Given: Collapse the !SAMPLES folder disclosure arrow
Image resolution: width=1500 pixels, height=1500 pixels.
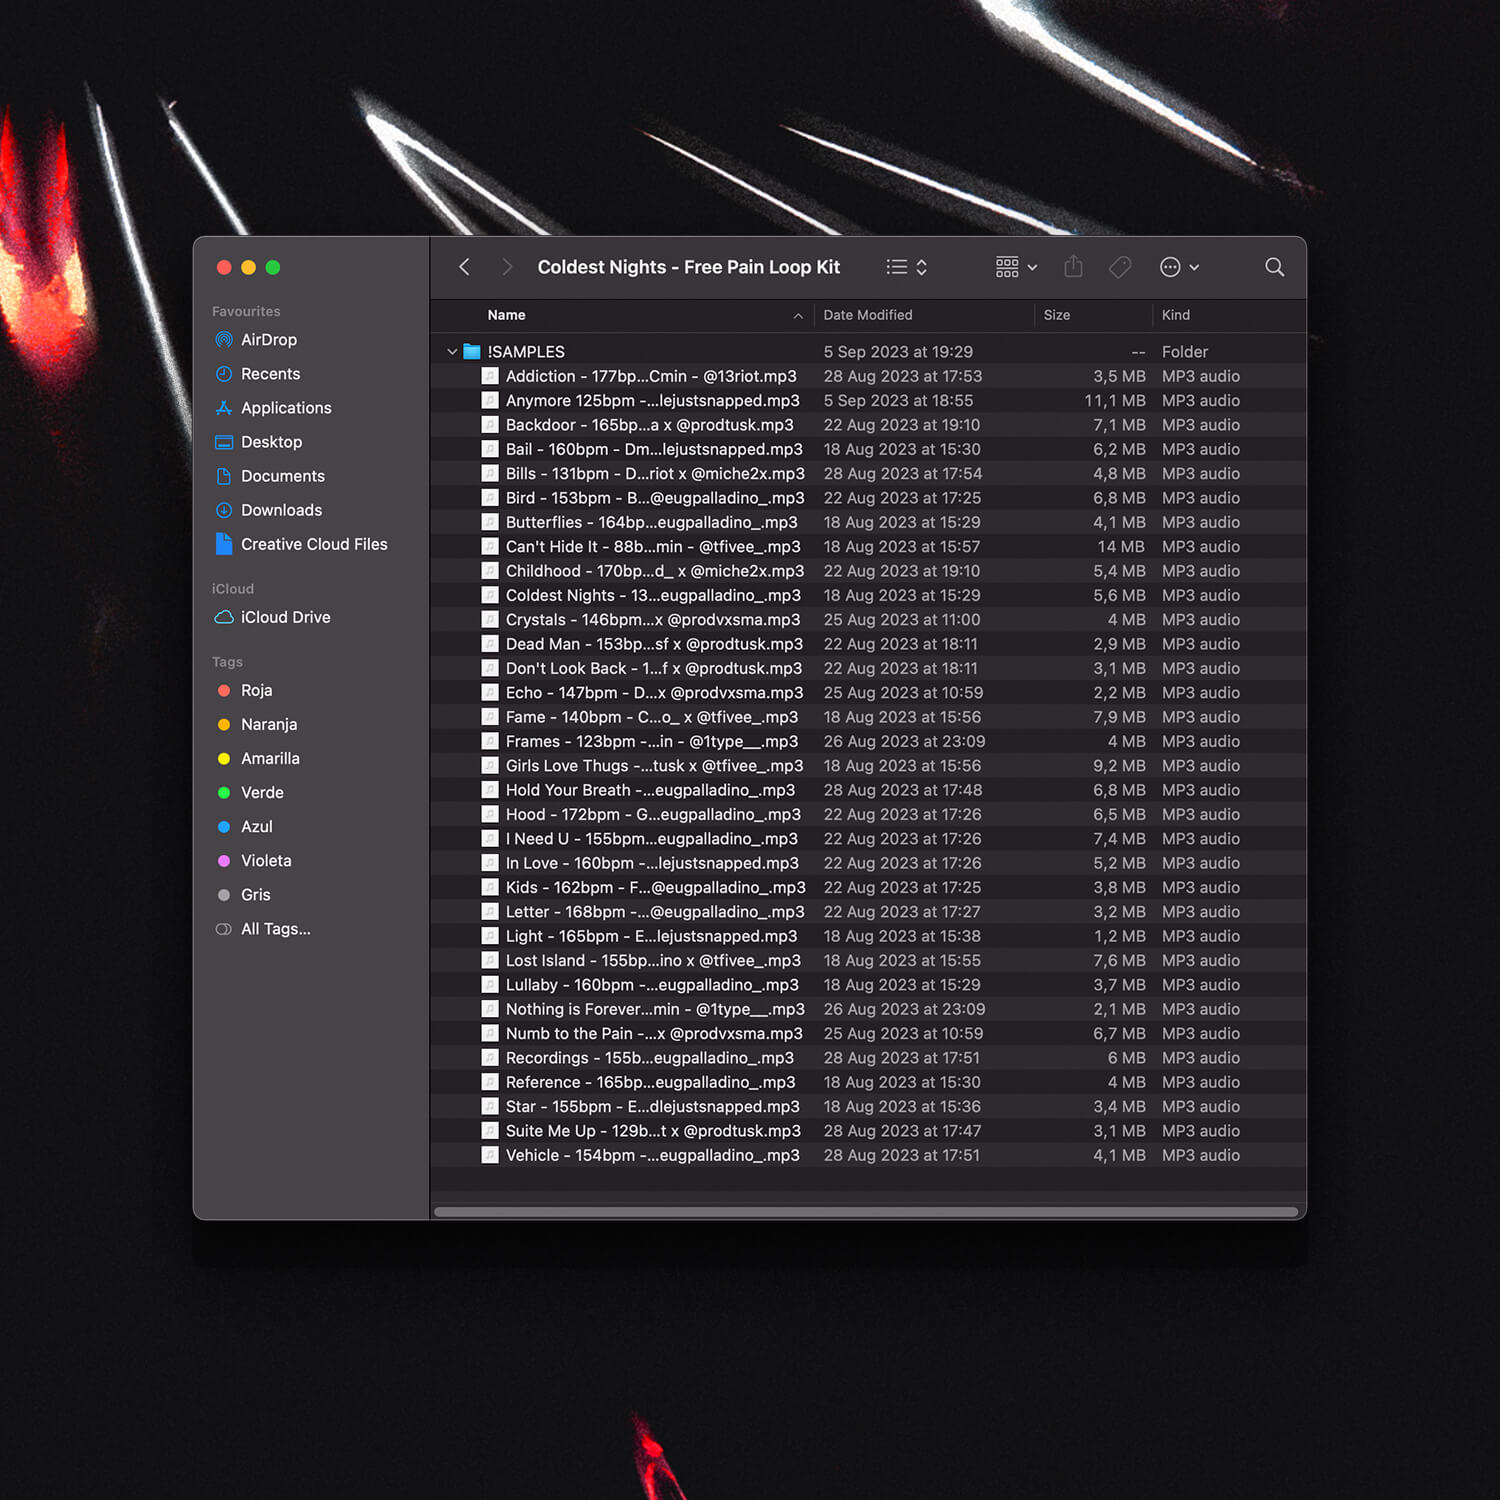Looking at the screenshot, I should click(452, 352).
